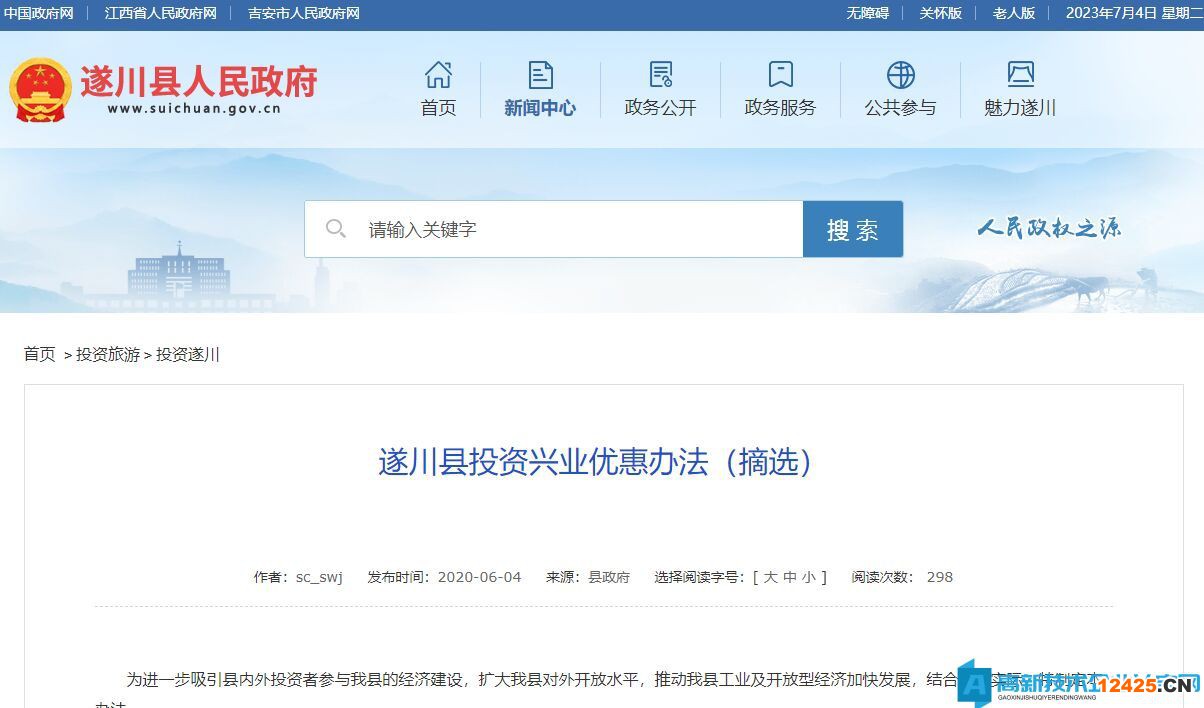Open 新闻中心 via its document icon

[540, 74]
